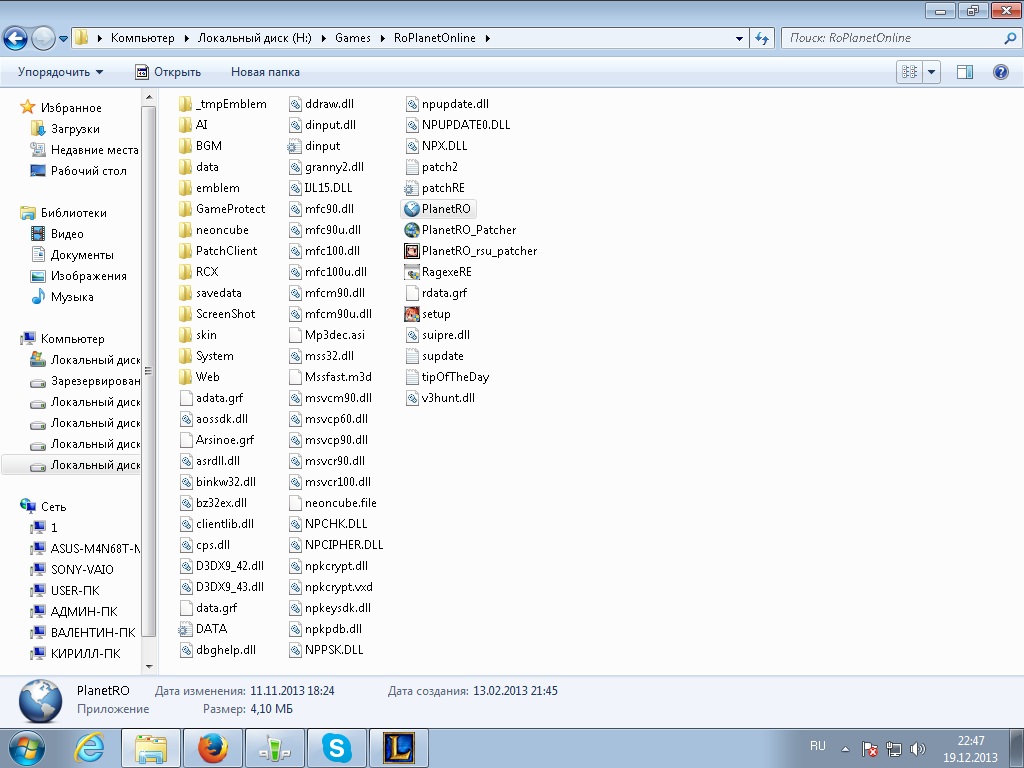Open the Упорядочить menu
Viewport: 1024px width, 768px height.
(60, 72)
